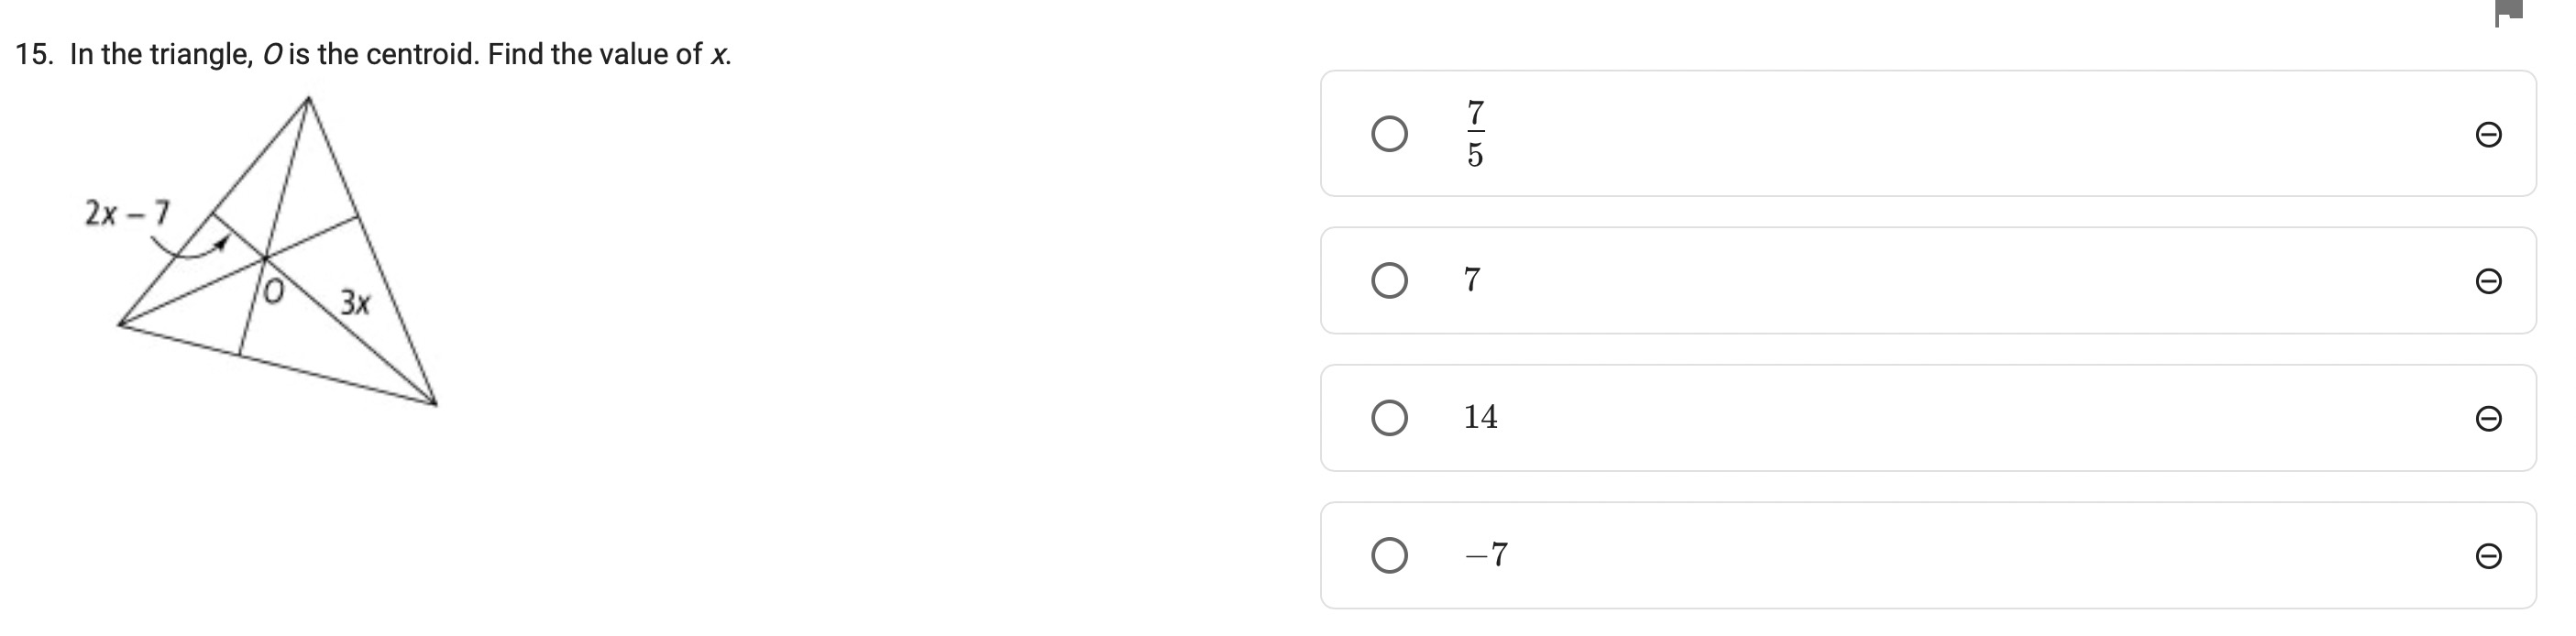Select the 7/5 radio button
The image size is (2576, 636).
(x=1389, y=134)
